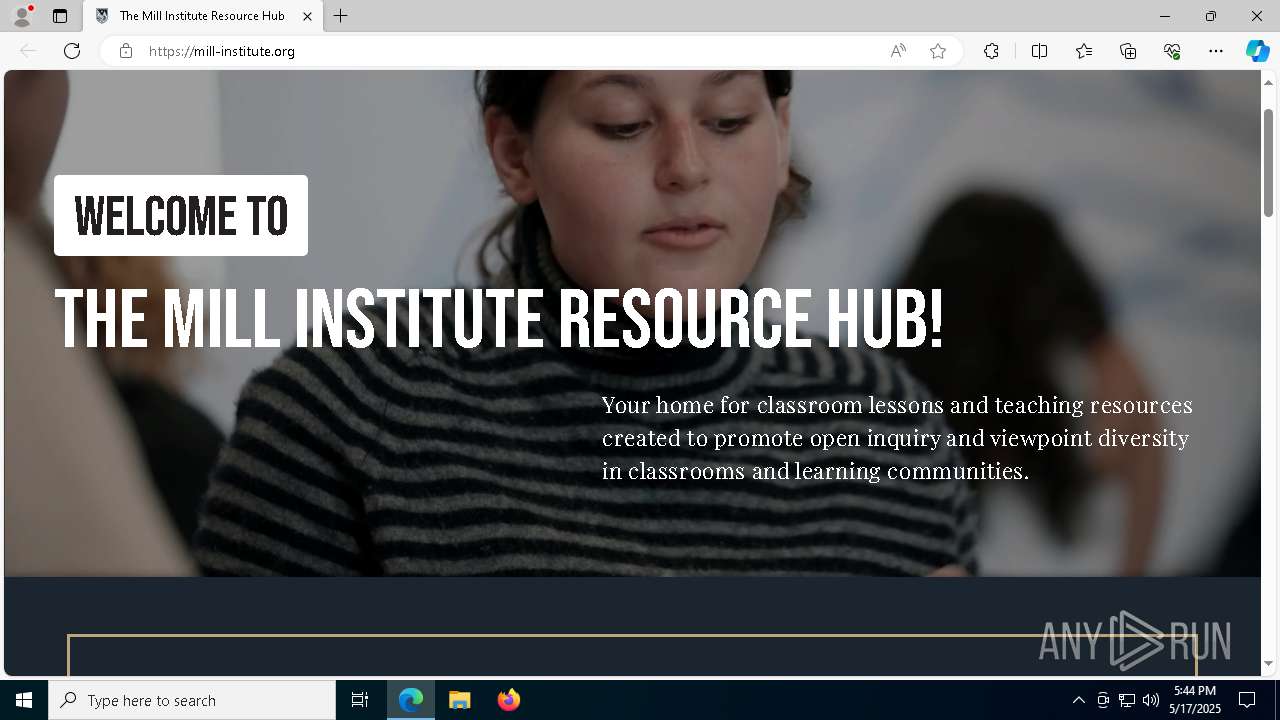
Task: Show hidden system tray icons
Action: 1078,700
